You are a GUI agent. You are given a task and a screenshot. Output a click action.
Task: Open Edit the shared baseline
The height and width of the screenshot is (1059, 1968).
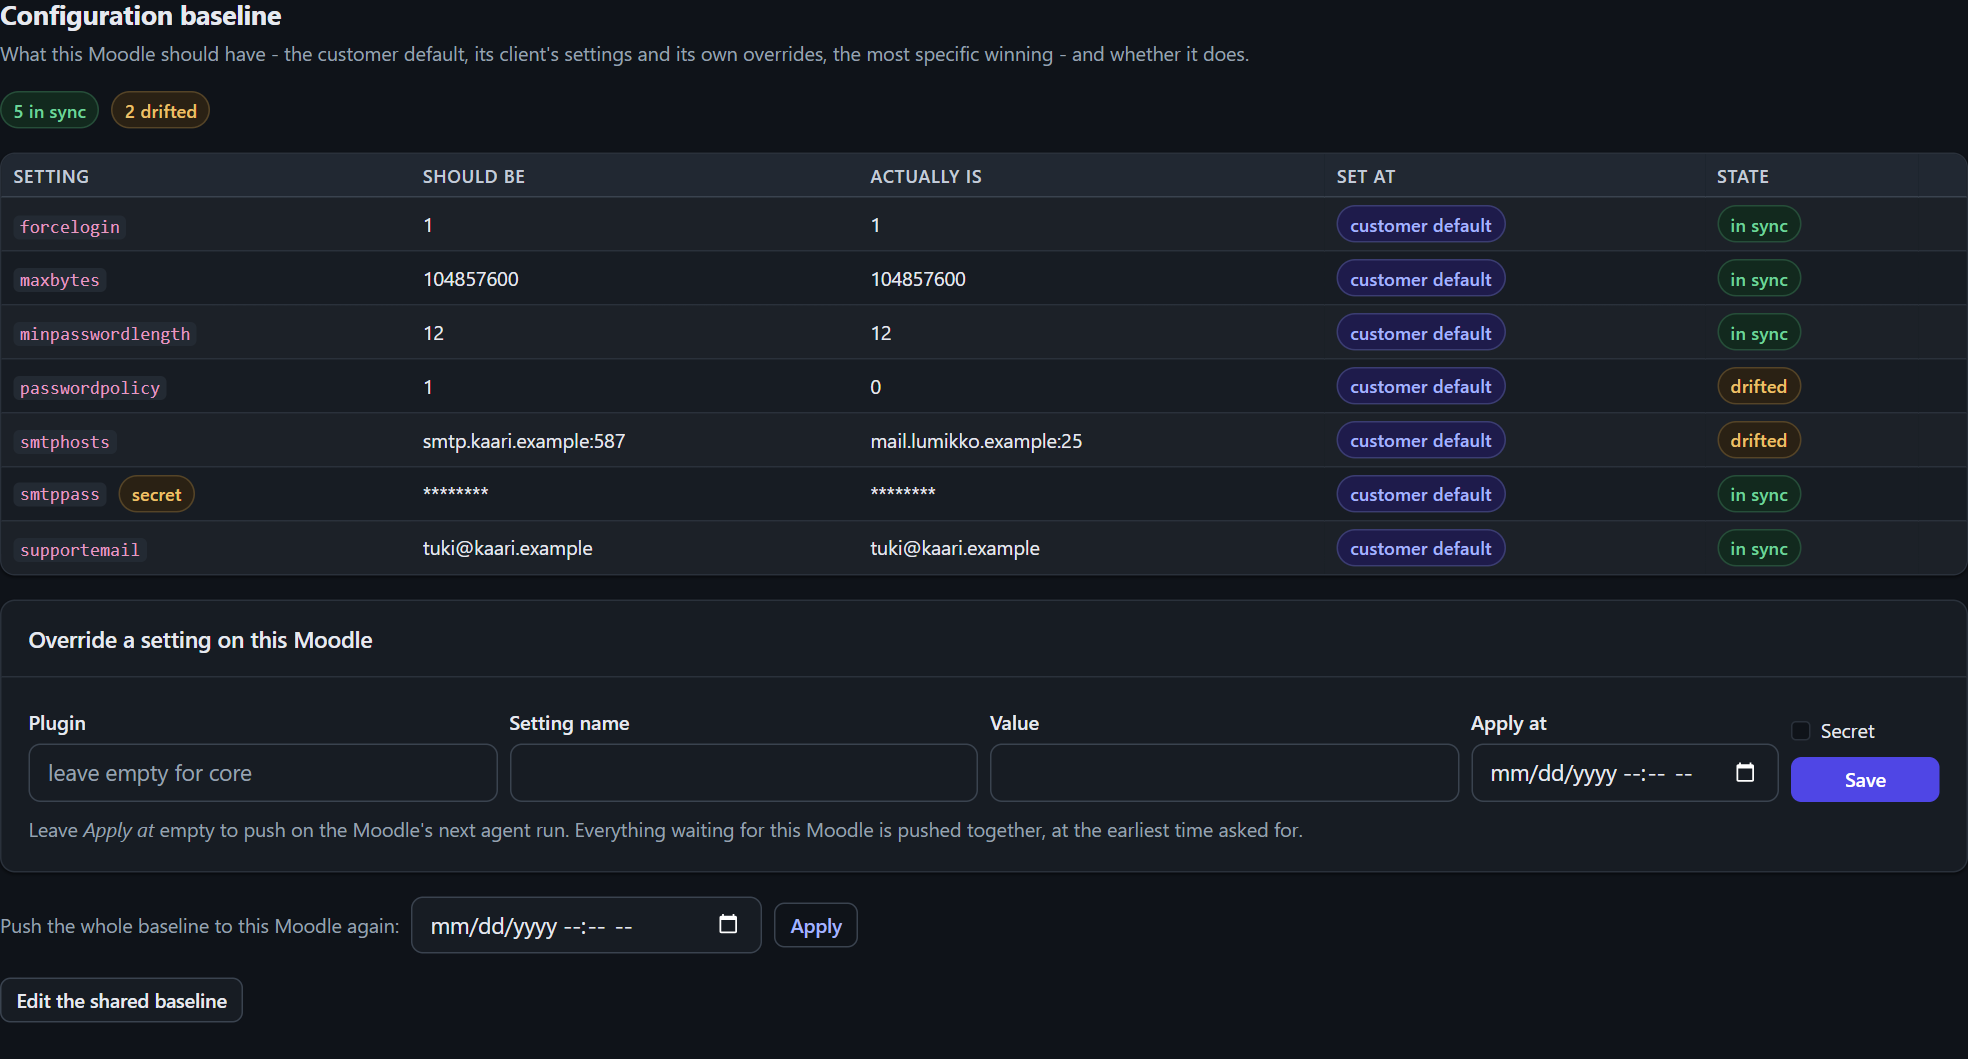point(122,1001)
